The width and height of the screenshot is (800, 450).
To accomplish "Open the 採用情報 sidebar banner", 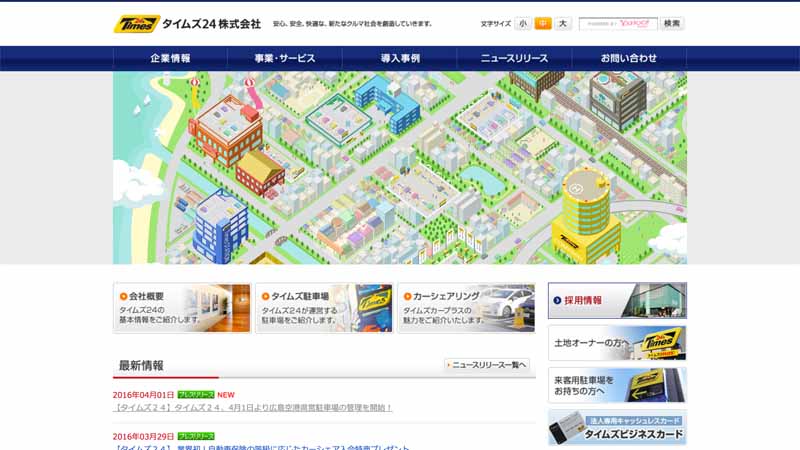I will [617, 301].
